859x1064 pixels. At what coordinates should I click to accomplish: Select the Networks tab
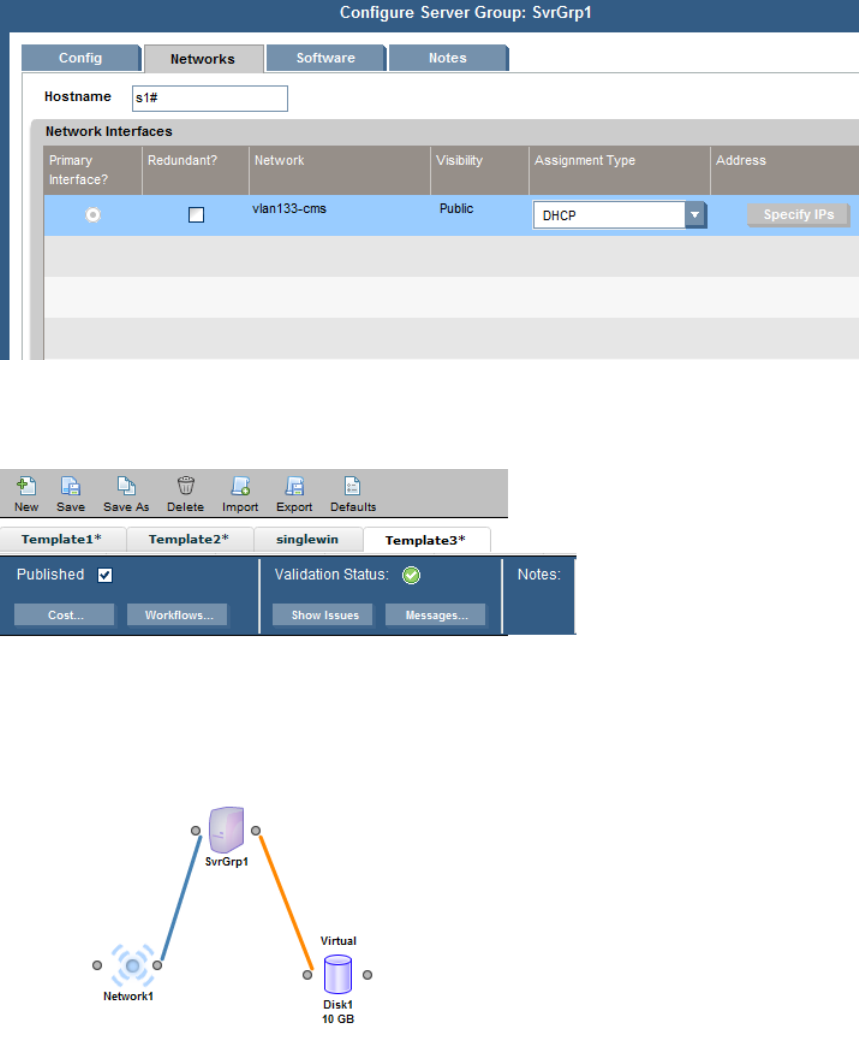tap(203, 59)
